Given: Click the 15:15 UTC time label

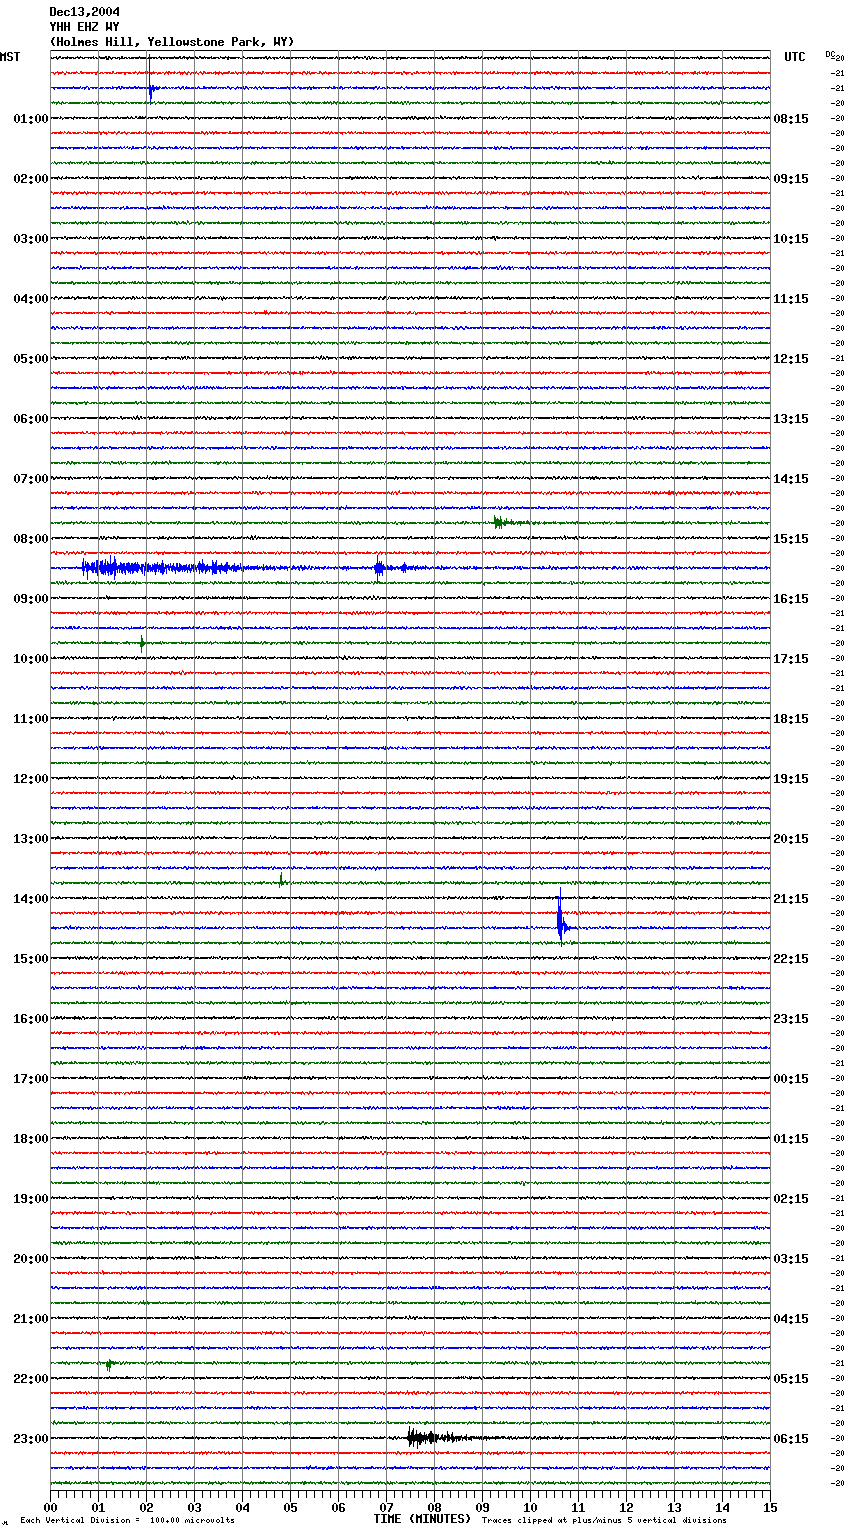Looking at the screenshot, I should click(x=791, y=539).
